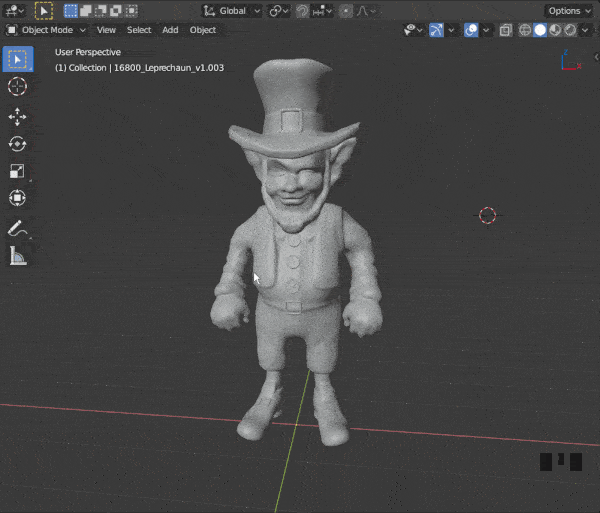Click the 'User Perspective' text label

click(x=88, y=52)
